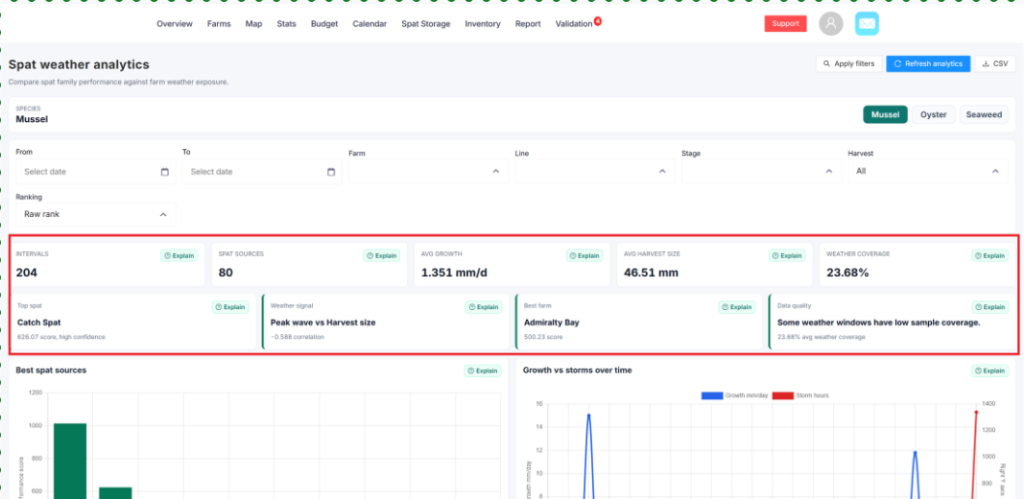Screen dimensions: 1024x499
Task: Click Explain icon on Avg Growth card
Action: point(584,255)
